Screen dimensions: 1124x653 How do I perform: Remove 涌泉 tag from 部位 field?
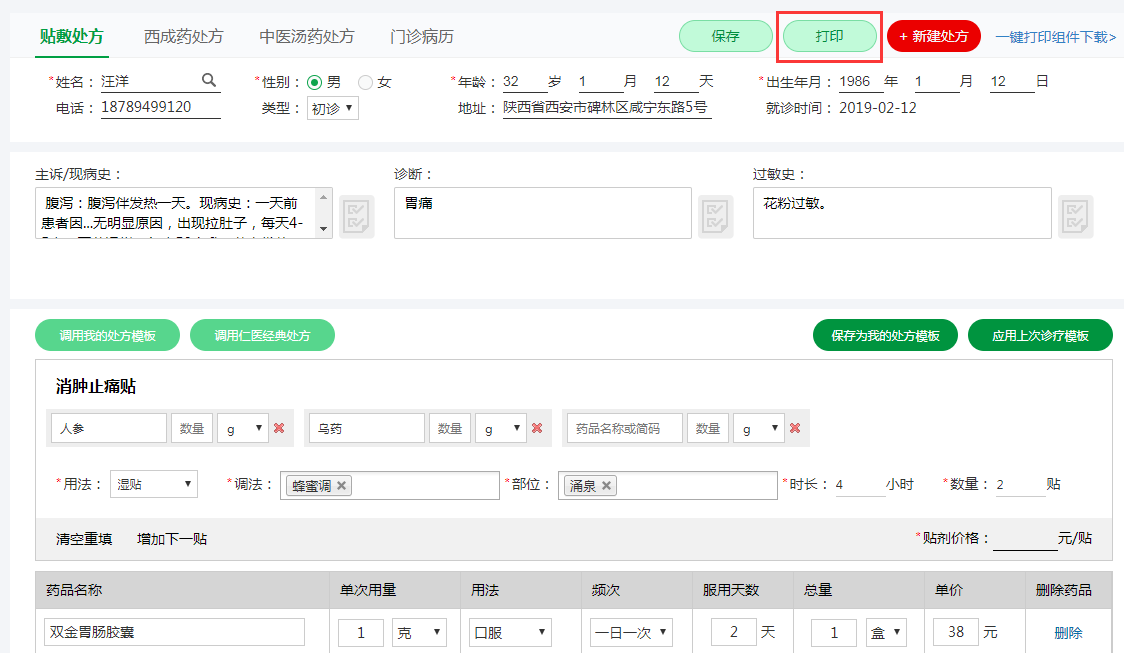coord(607,485)
